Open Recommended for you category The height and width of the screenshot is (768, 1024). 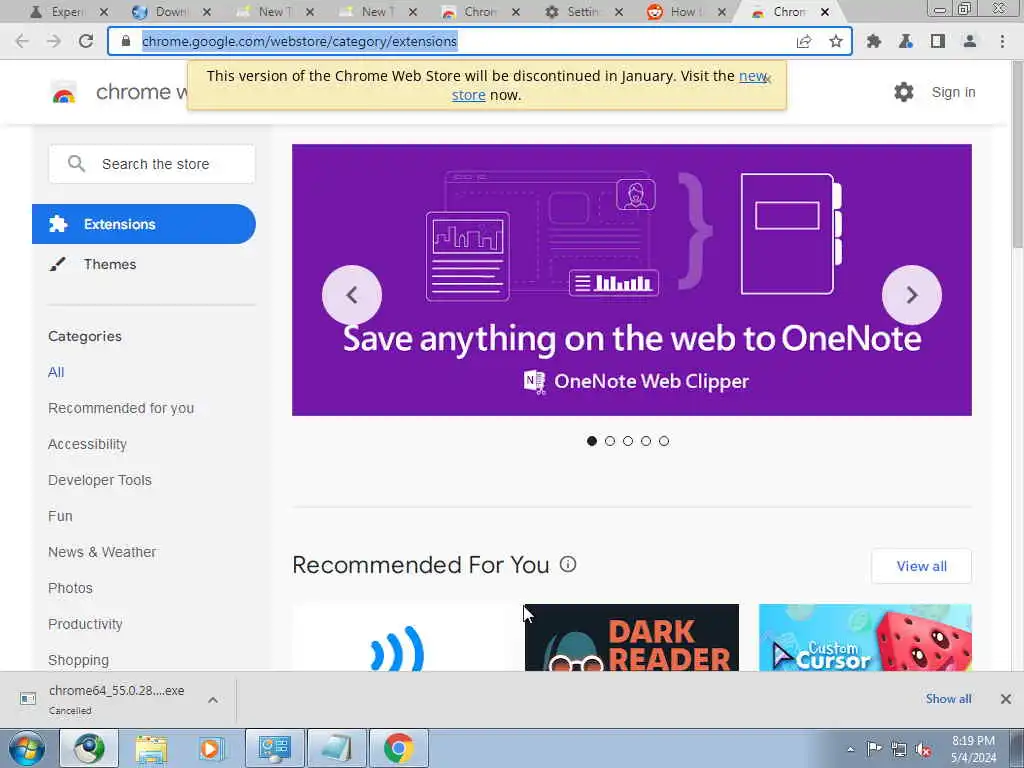click(x=121, y=408)
